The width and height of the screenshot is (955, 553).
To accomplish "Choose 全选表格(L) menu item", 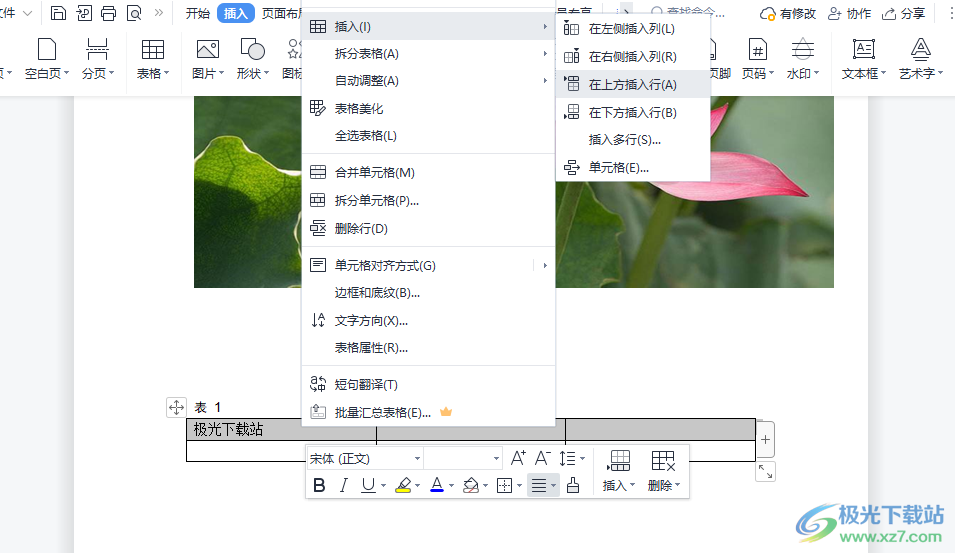I will (428, 136).
